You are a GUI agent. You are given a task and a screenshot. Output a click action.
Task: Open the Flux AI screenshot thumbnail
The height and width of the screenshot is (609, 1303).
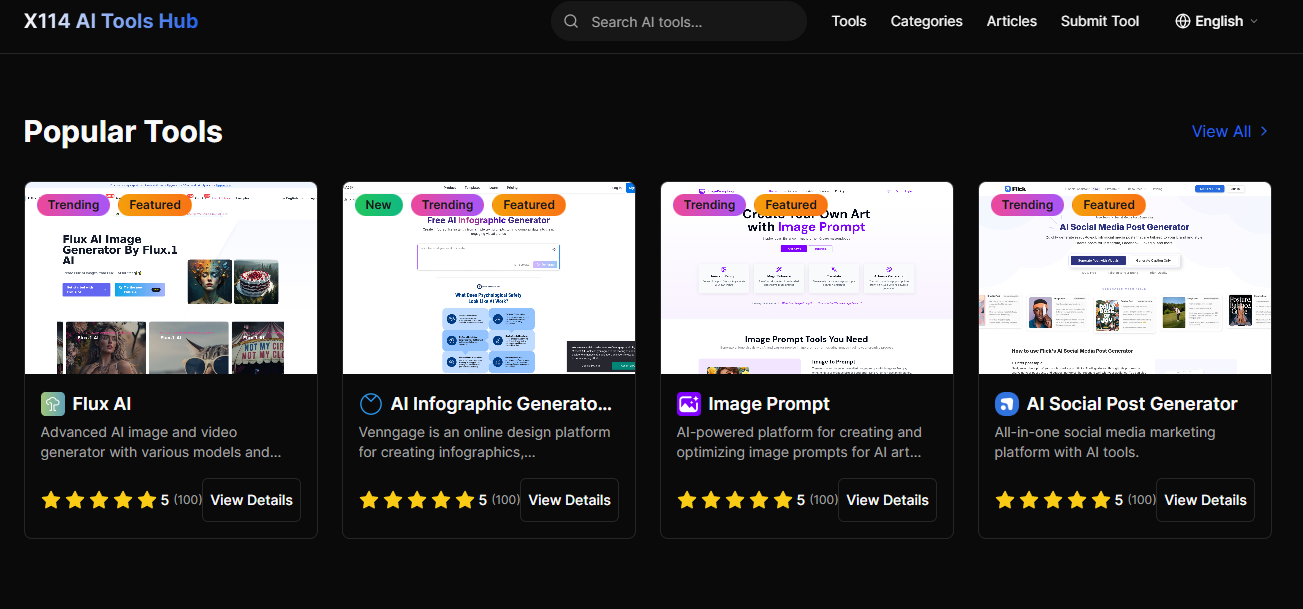click(x=171, y=278)
